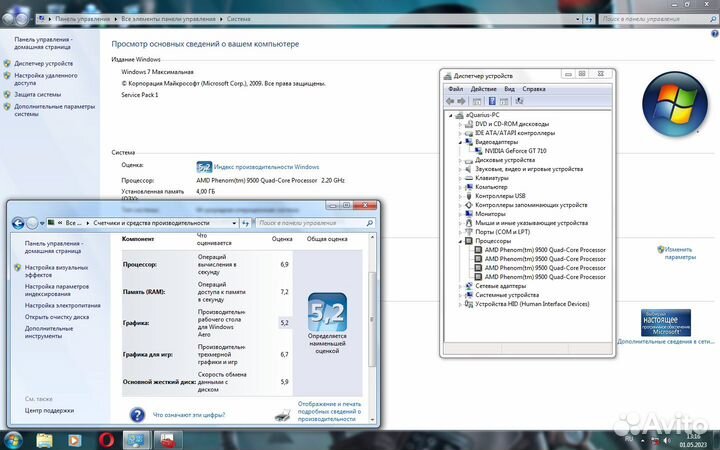The width and height of the screenshot is (720, 450).
Task: Click the printer icon in Performance window
Action: pyautogui.click(x=282, y=415)
